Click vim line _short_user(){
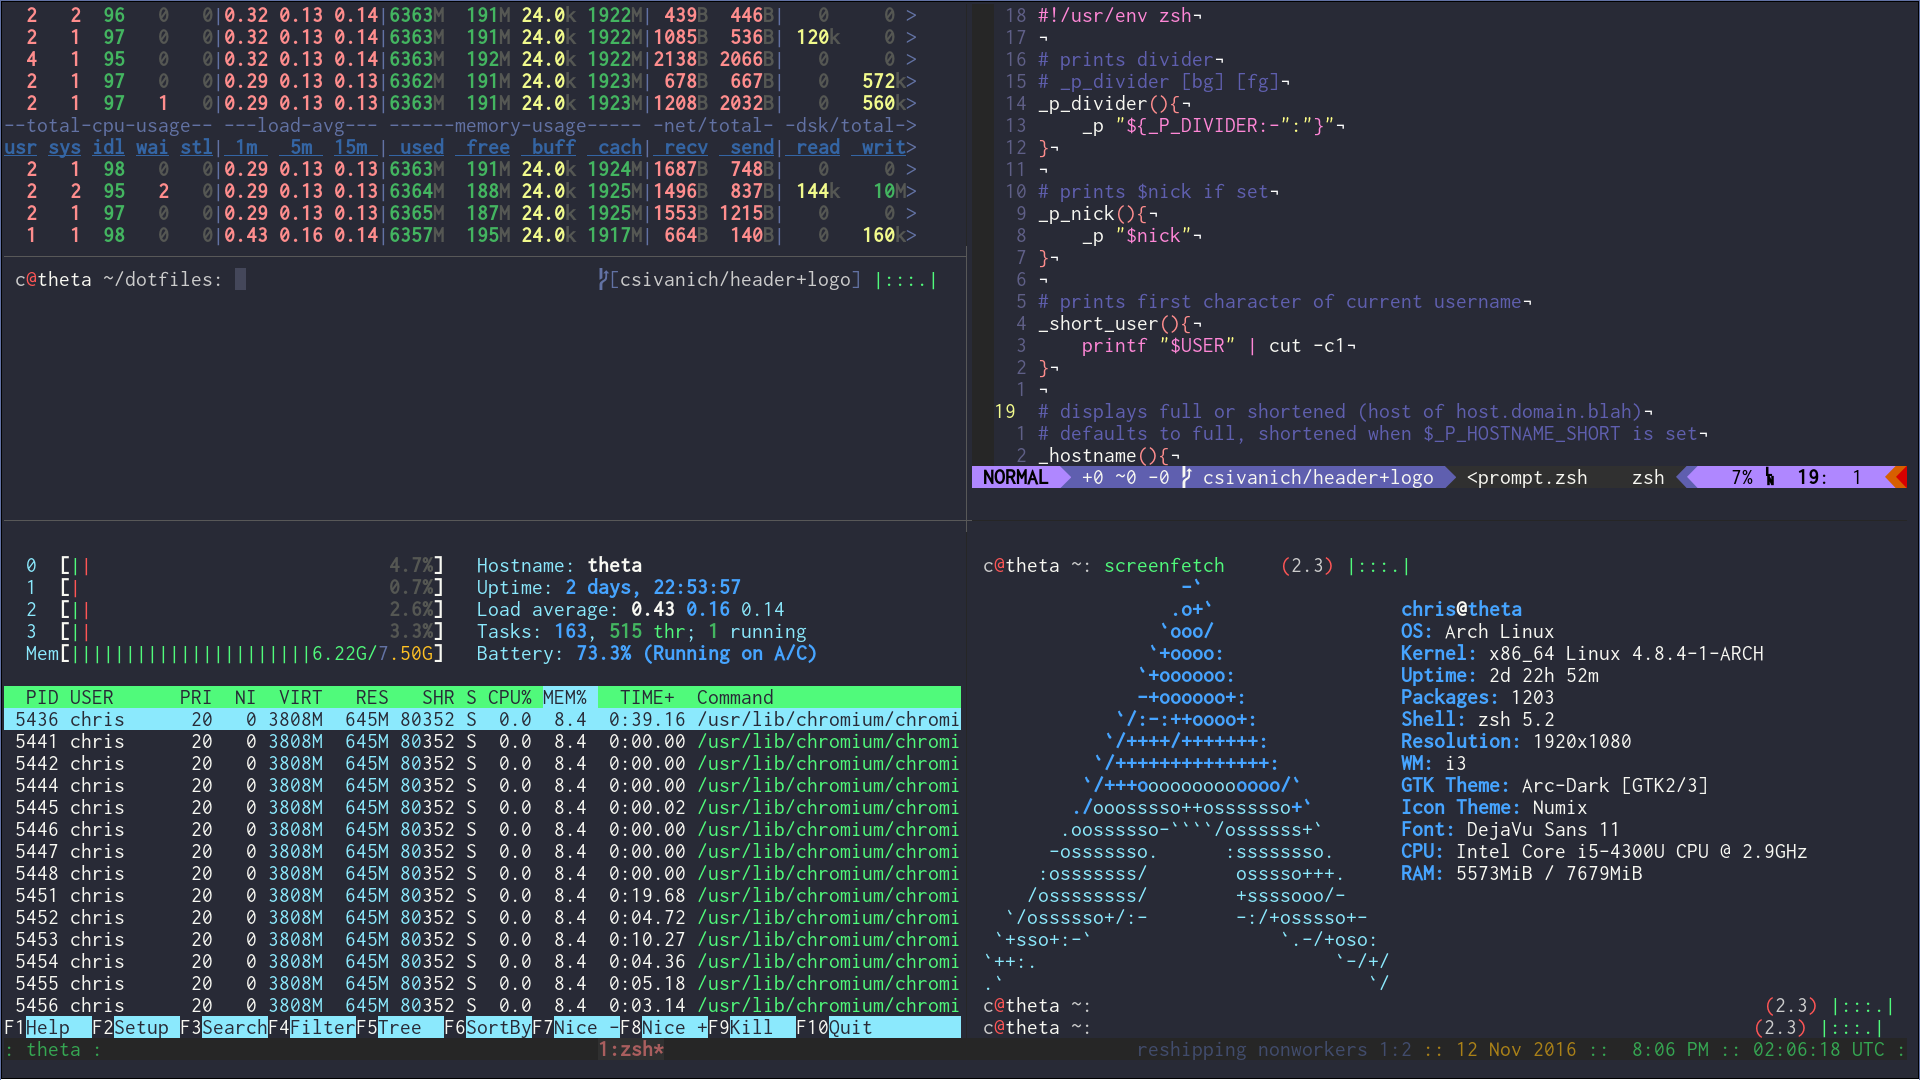This screenshot has height=1080, width=1920. 1120,323
